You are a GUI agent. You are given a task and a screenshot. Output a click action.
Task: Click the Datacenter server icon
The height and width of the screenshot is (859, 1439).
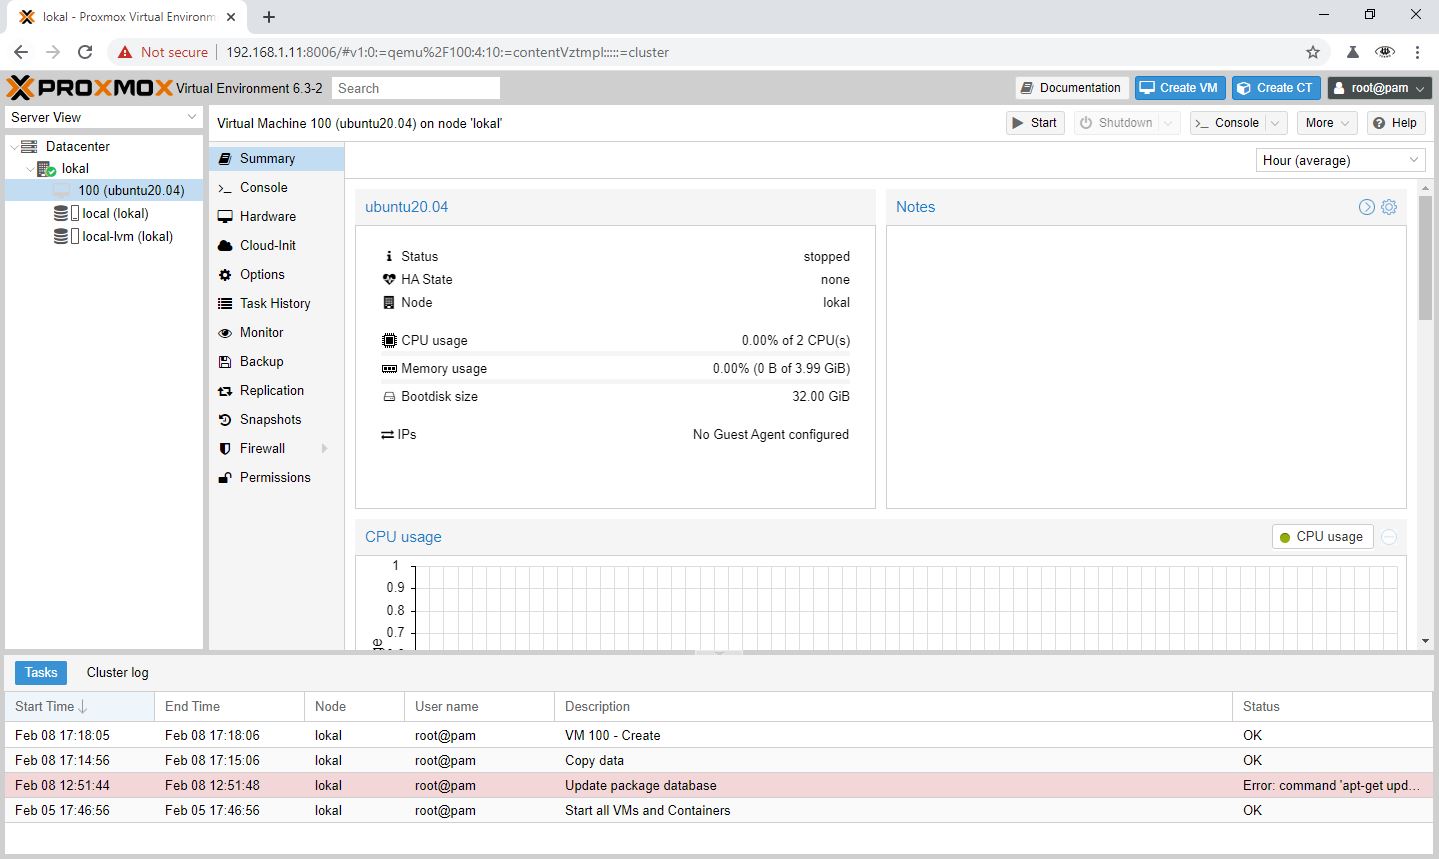(x=29, y=147)
